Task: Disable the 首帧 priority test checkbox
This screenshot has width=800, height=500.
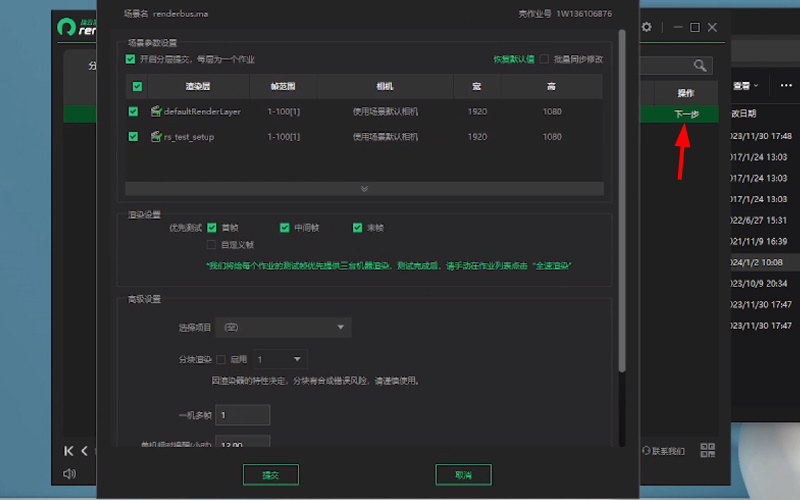Action: pyautogui.click(x=212, y=227)
